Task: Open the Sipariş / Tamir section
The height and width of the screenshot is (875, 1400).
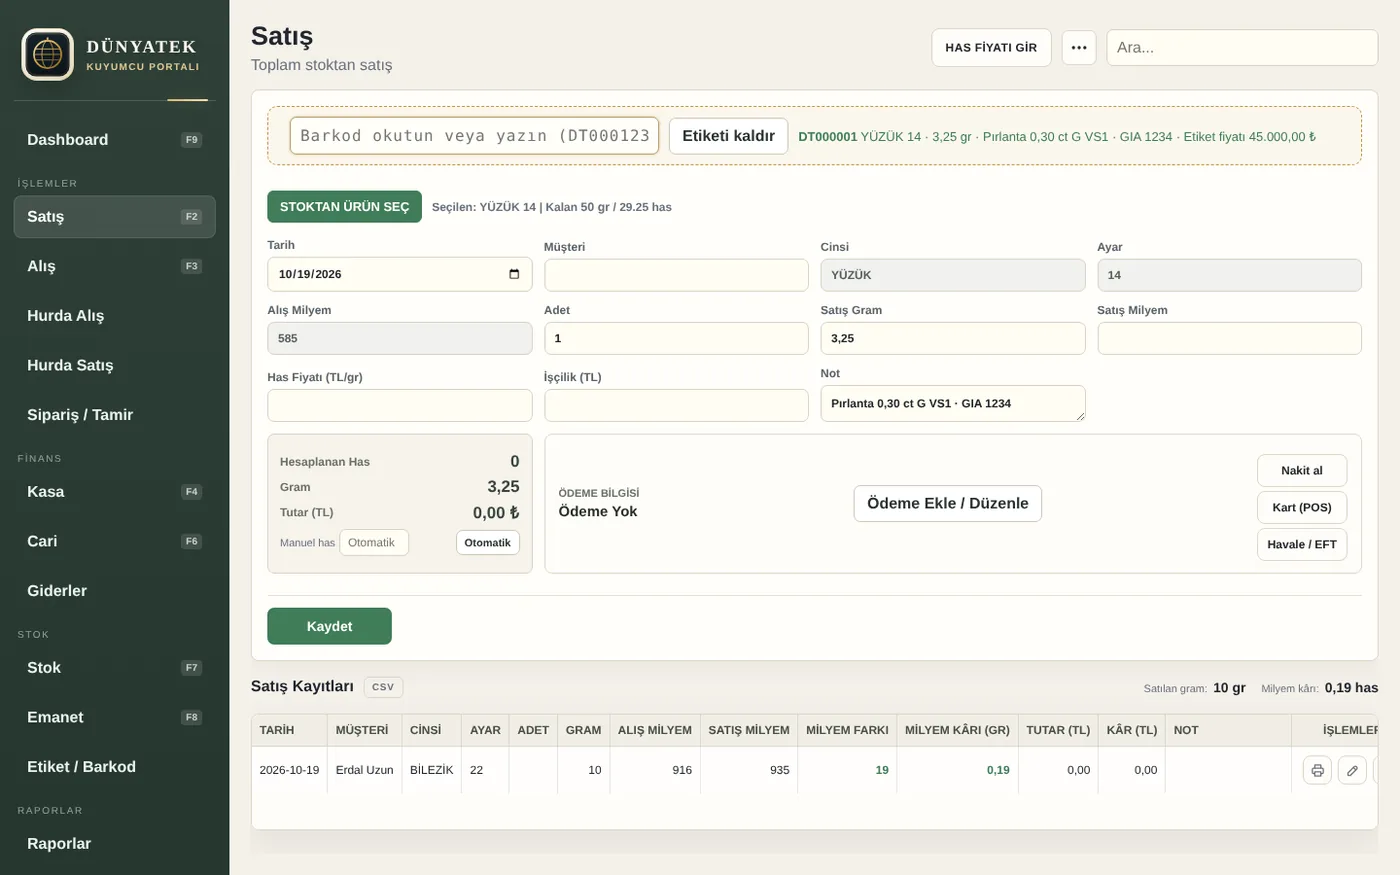Action: click(x=115, y=415)
